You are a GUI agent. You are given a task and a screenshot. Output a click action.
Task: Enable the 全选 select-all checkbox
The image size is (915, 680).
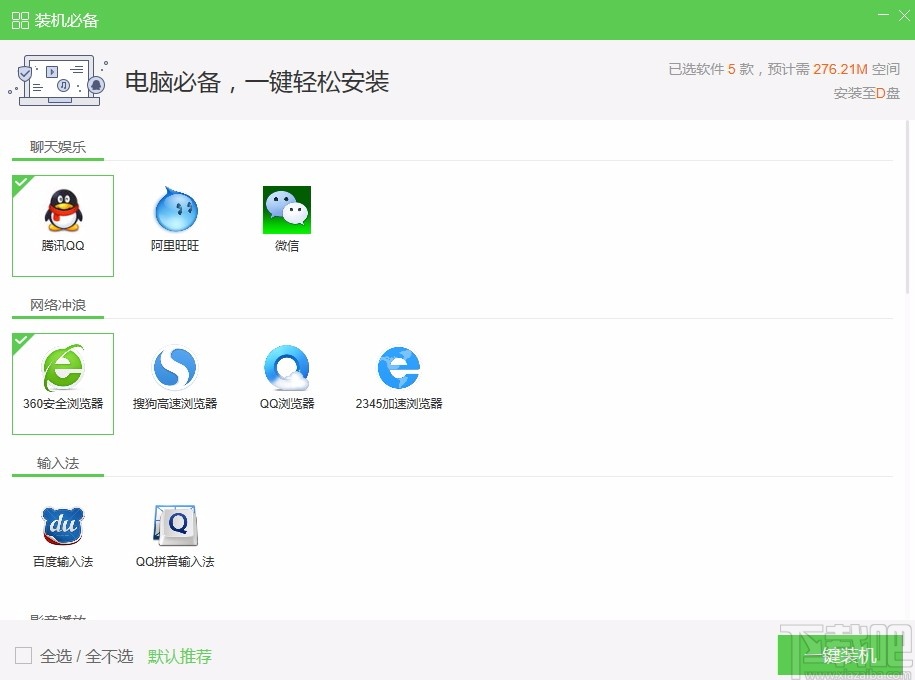pos(25,655)
